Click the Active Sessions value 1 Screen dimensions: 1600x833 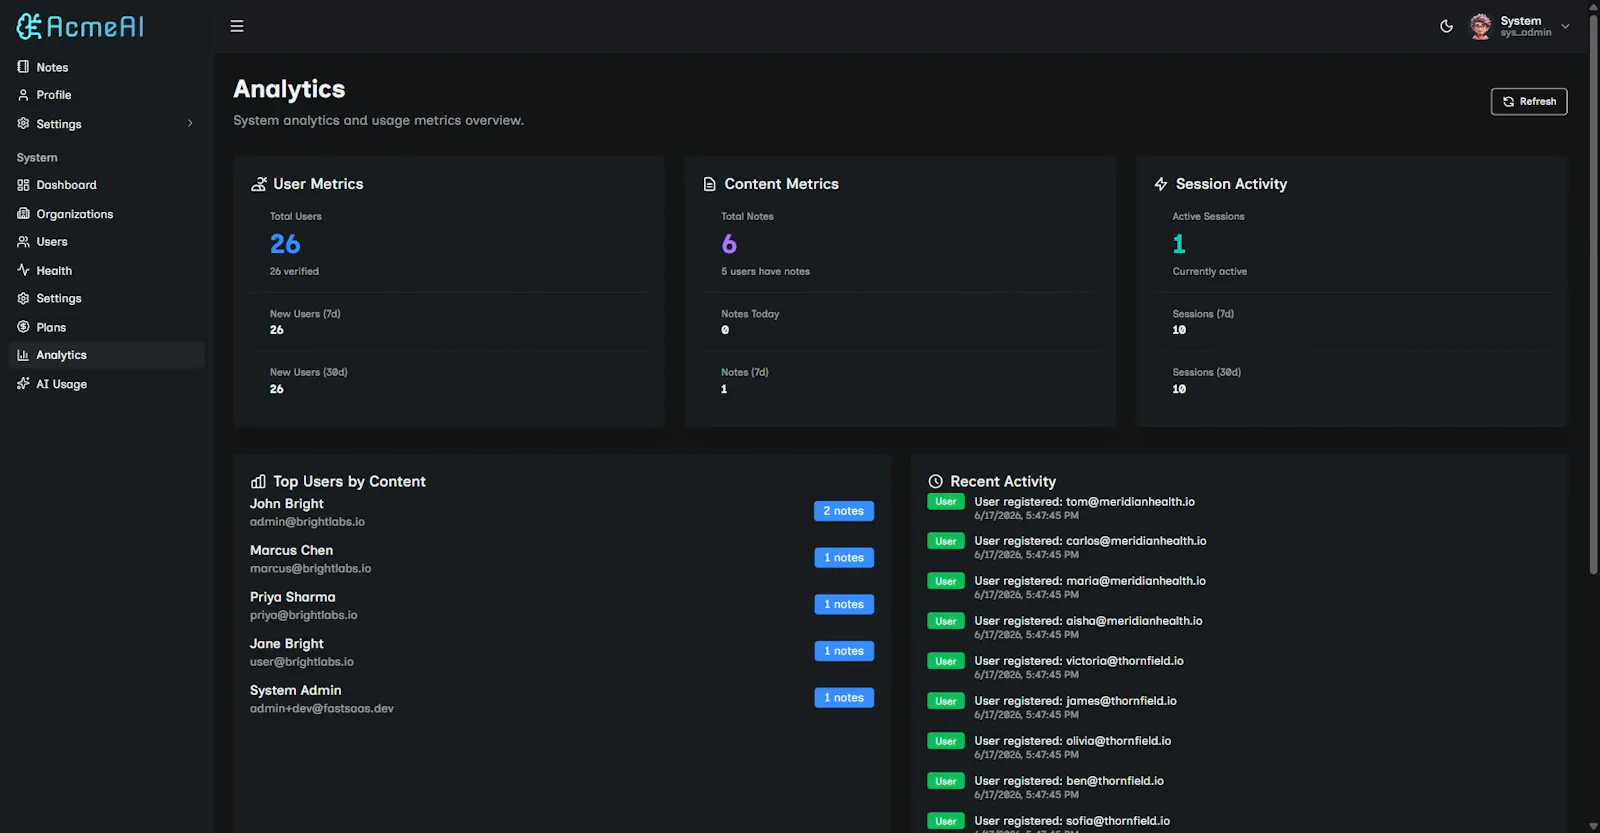pyautogui.click(x=1179, y=244)
